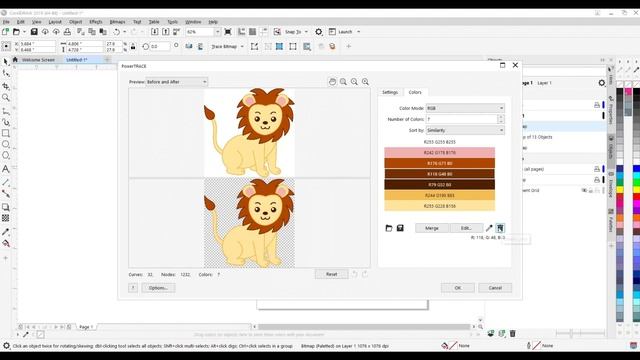Open the Bitmaps menu
The width and height of the screenshot is (640, 360).
pyautogui.click(x=118, y=22)
